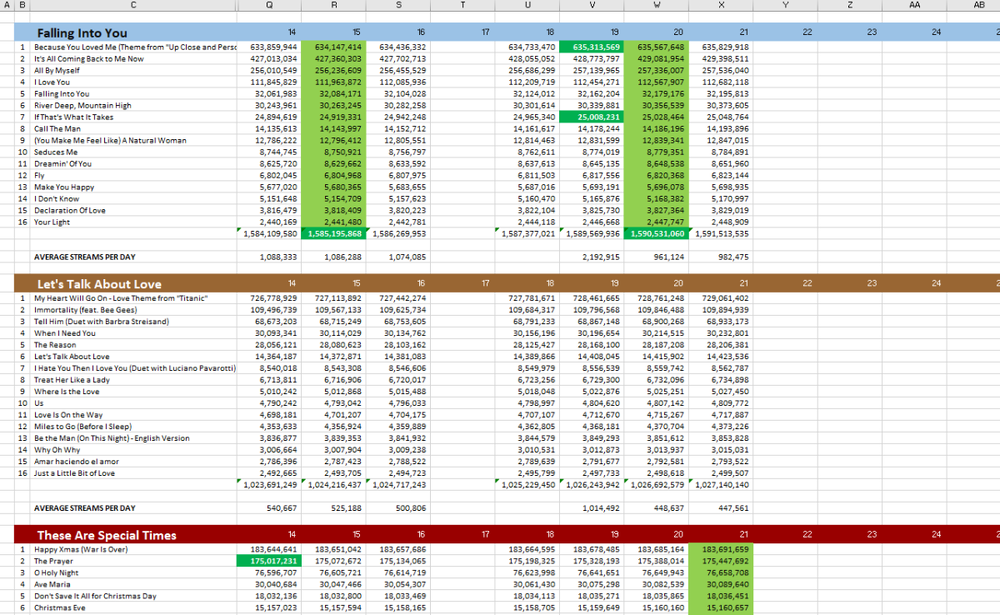This screenshot has width=1000, height=615.
Task: Select column T header
Action: tap(463, 5)
